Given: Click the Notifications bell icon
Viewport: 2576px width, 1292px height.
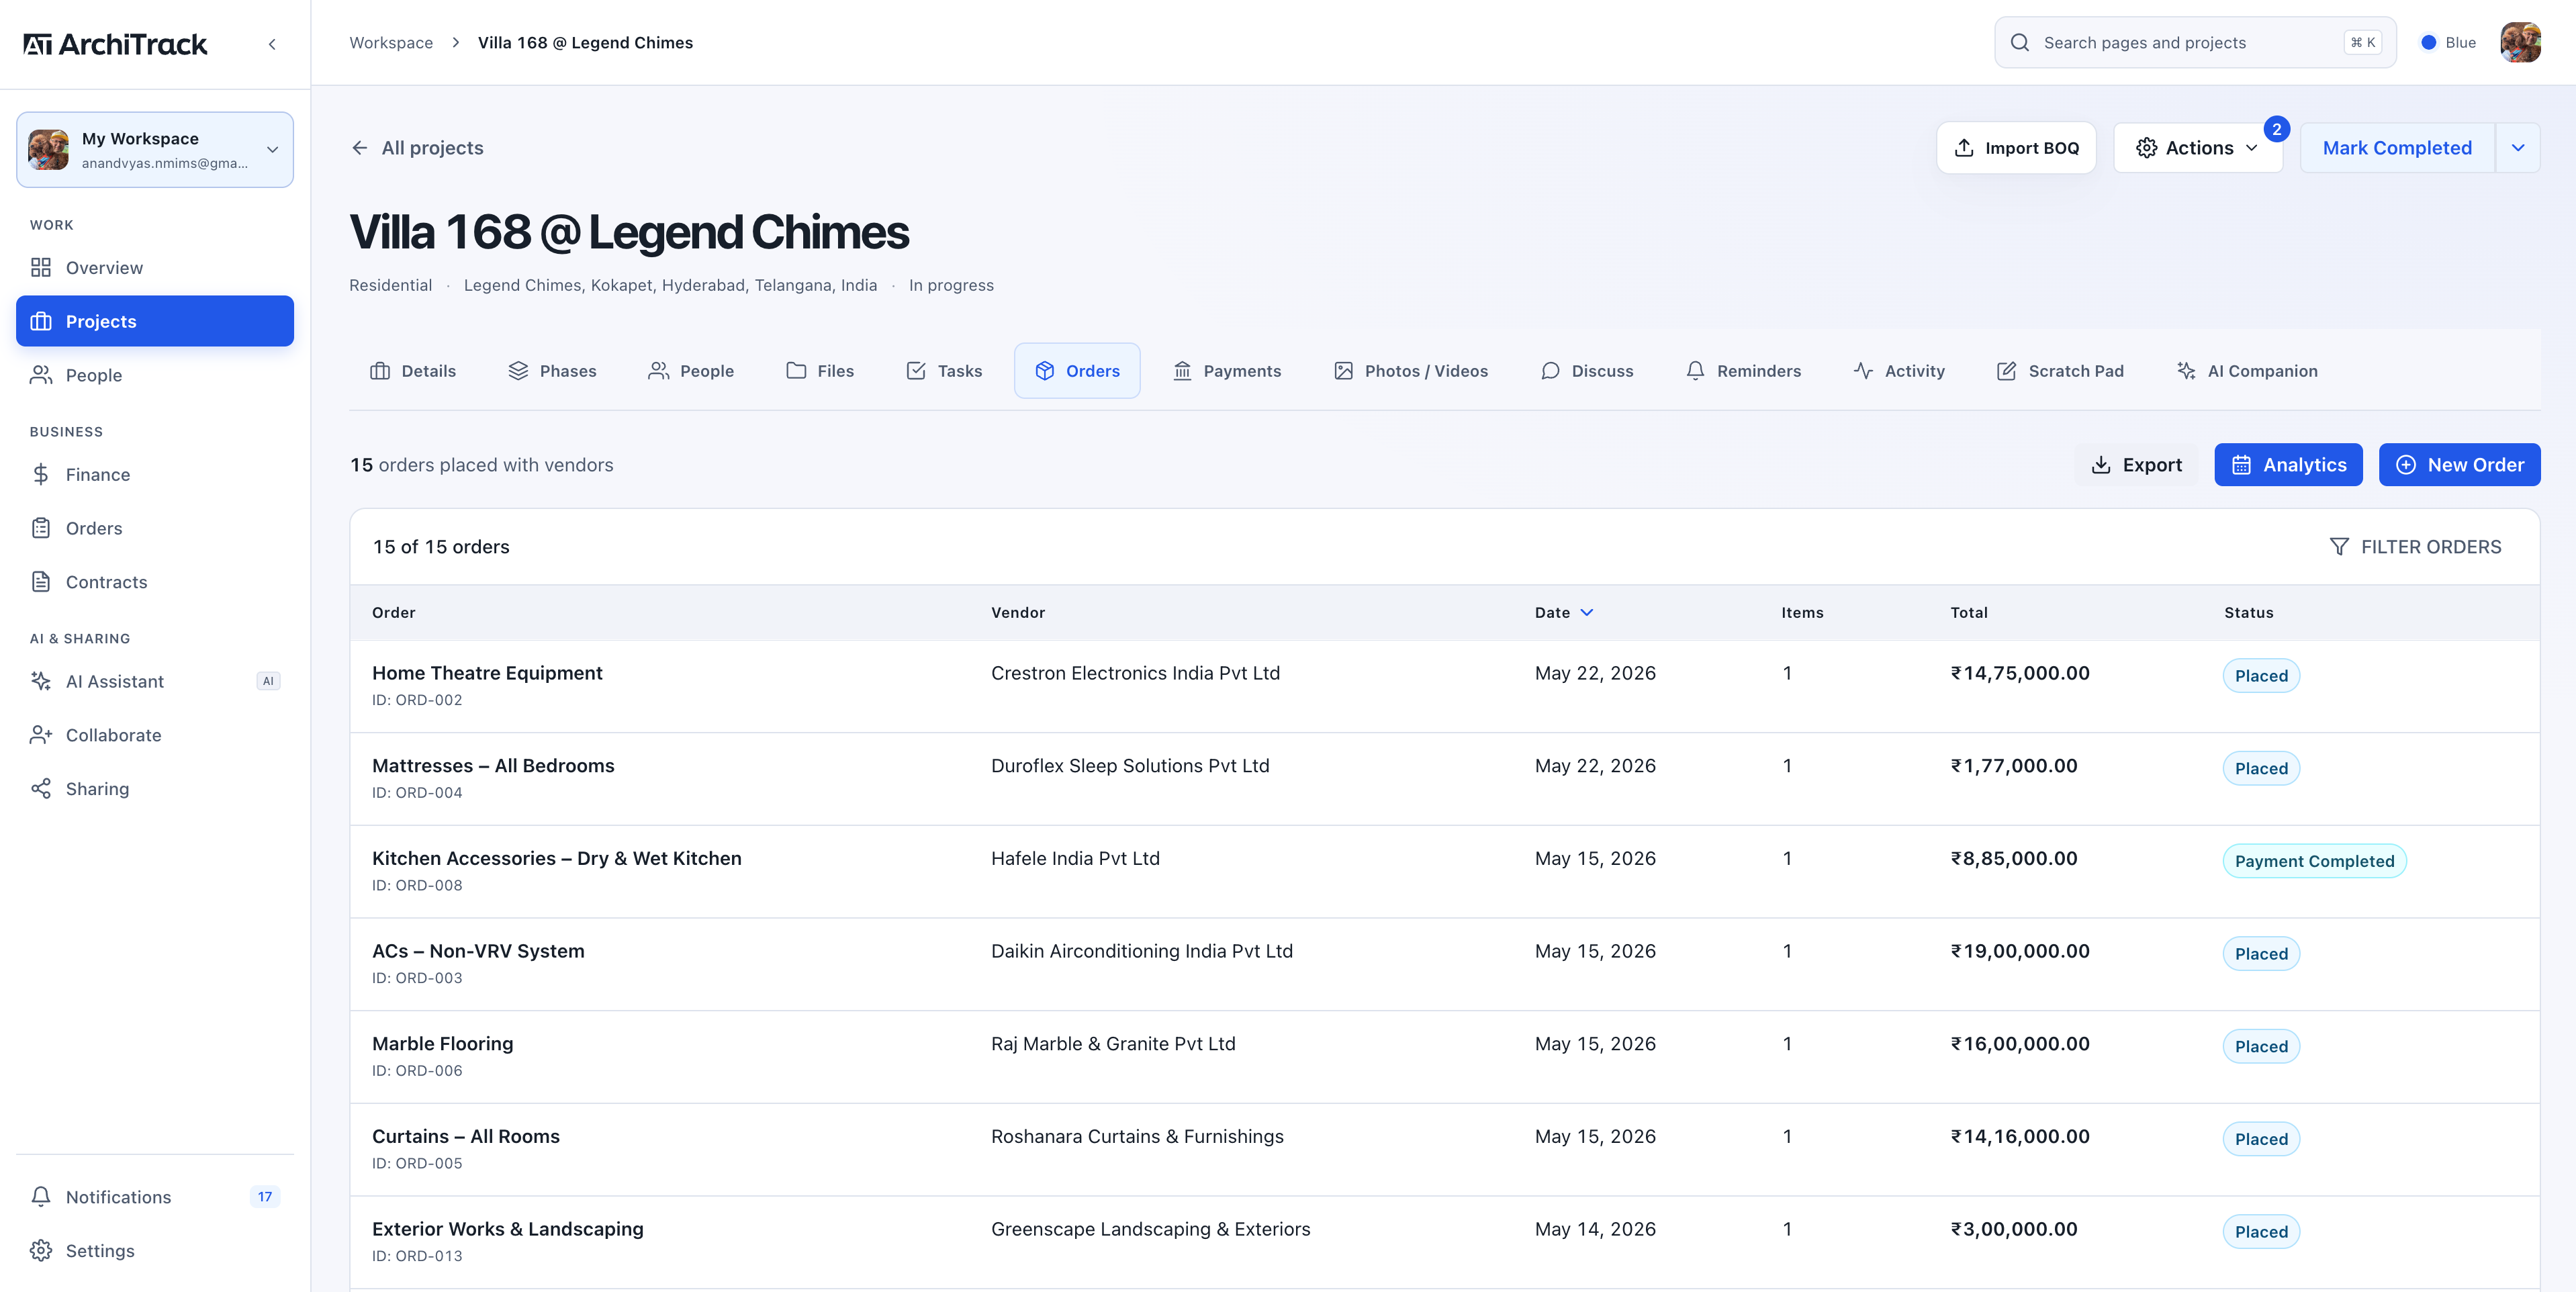Looking at the screenshot, I should [41, 1196].
